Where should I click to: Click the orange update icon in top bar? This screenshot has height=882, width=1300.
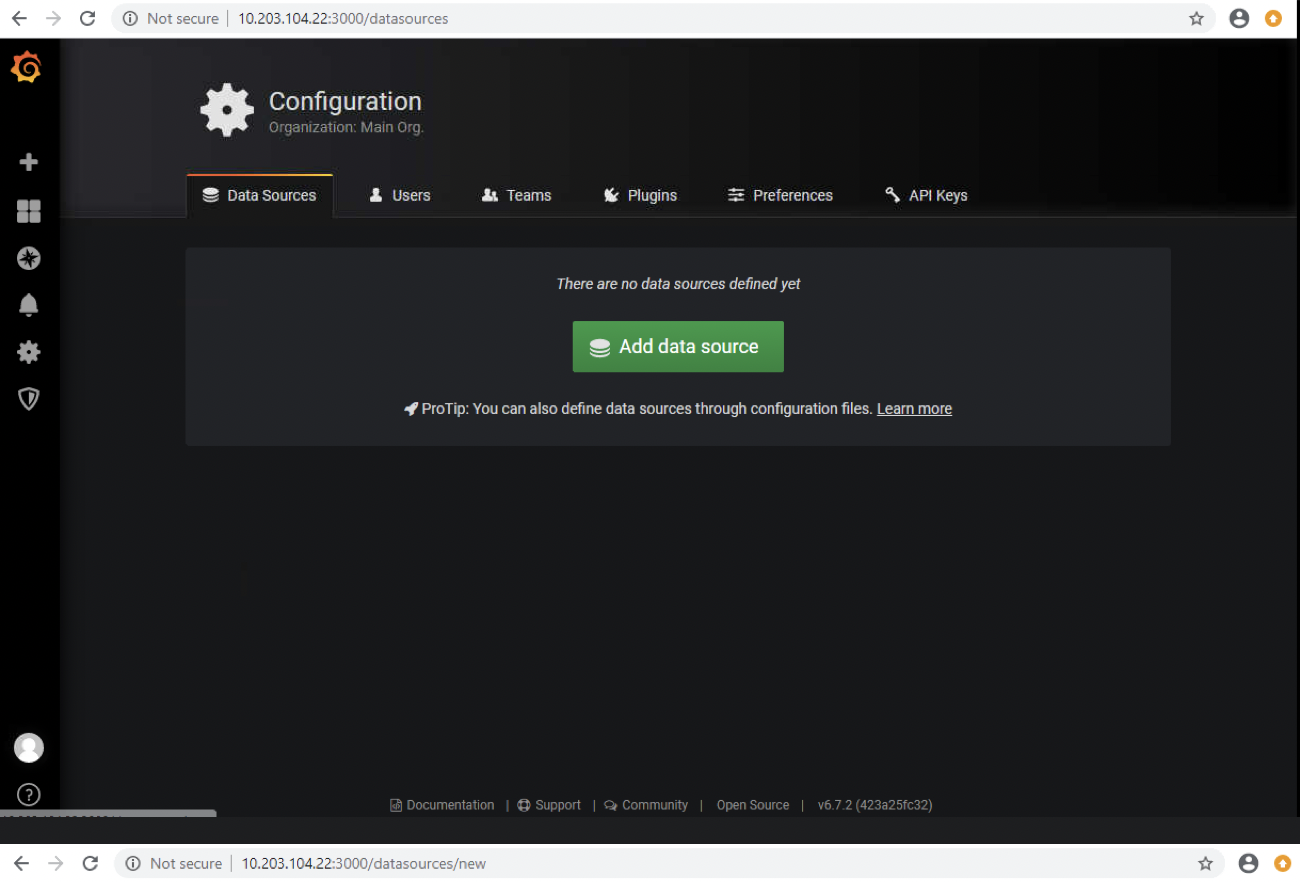(x=1273, y=18)
